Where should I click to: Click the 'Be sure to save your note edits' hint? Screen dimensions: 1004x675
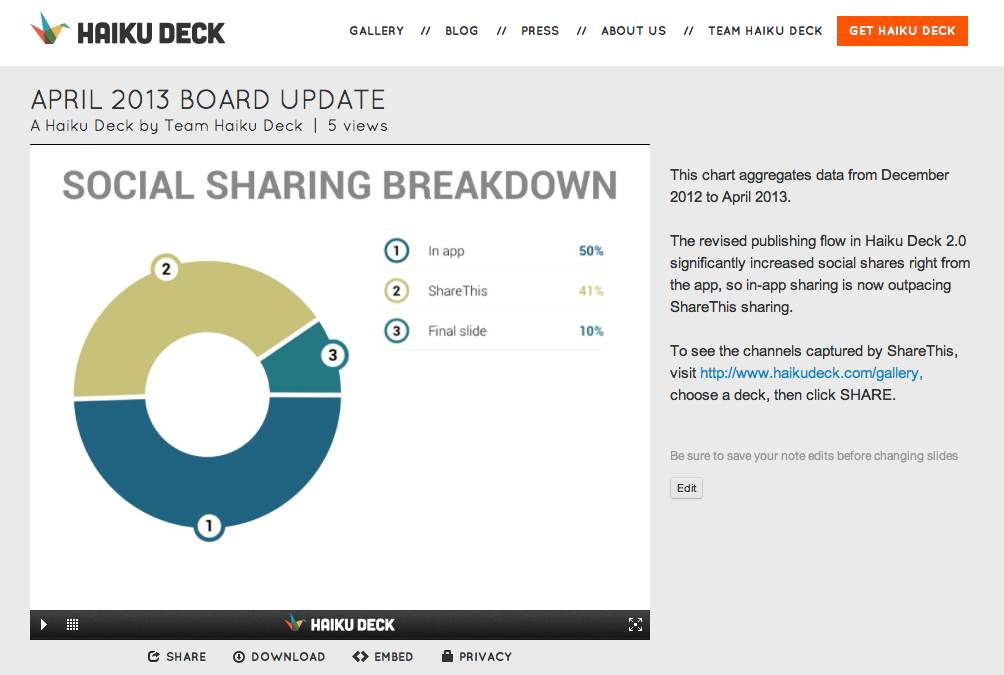pos(814,455)
